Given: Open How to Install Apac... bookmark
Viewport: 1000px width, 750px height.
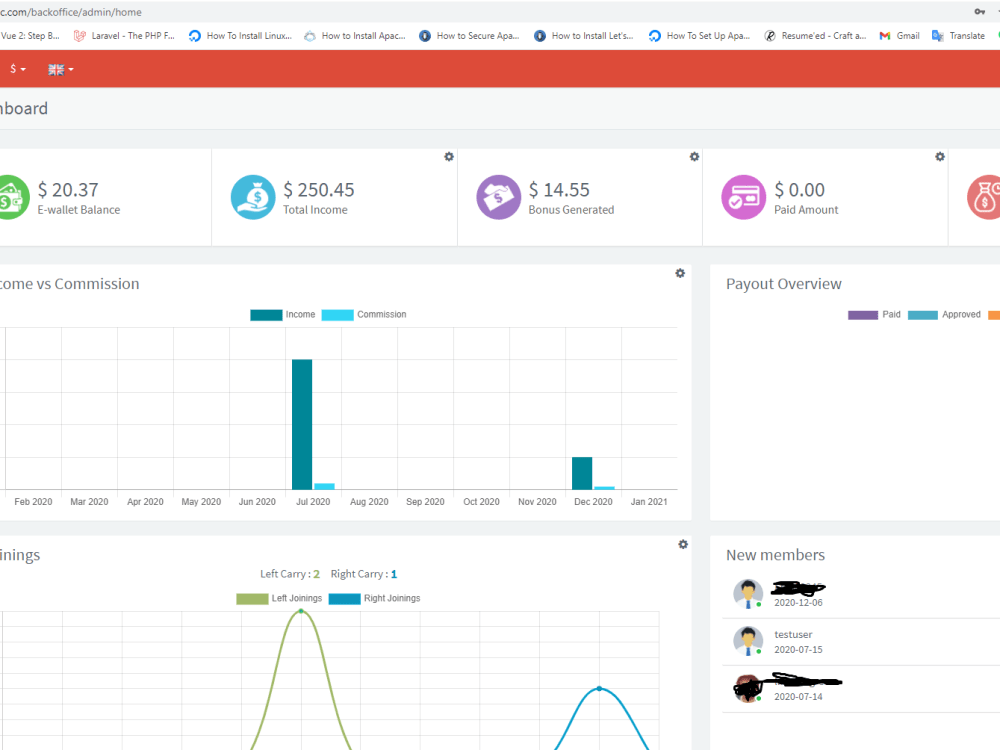Looking at the screenshot, I should pos(355,36).
